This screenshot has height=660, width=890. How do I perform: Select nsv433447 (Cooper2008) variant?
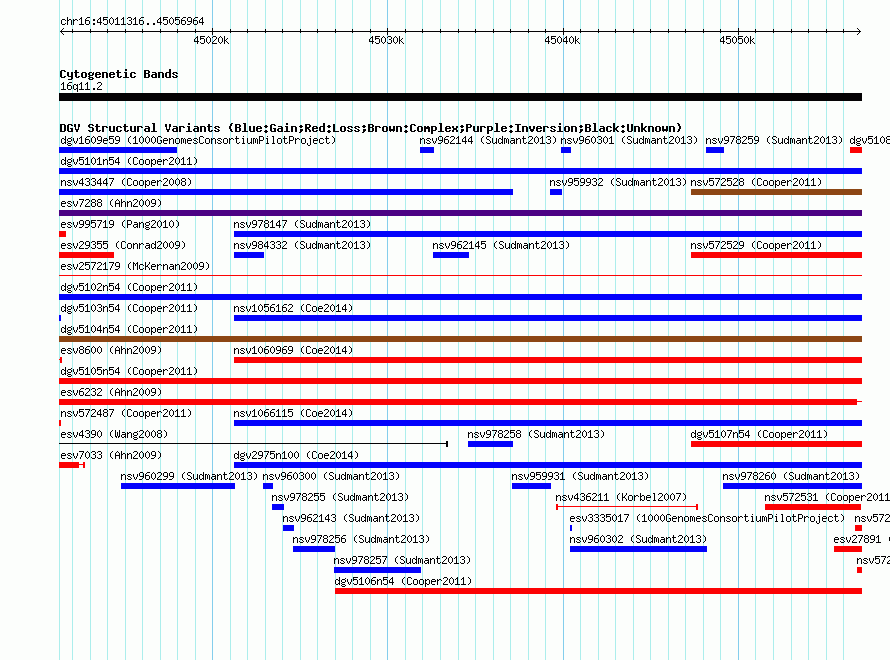coord(126,182)
